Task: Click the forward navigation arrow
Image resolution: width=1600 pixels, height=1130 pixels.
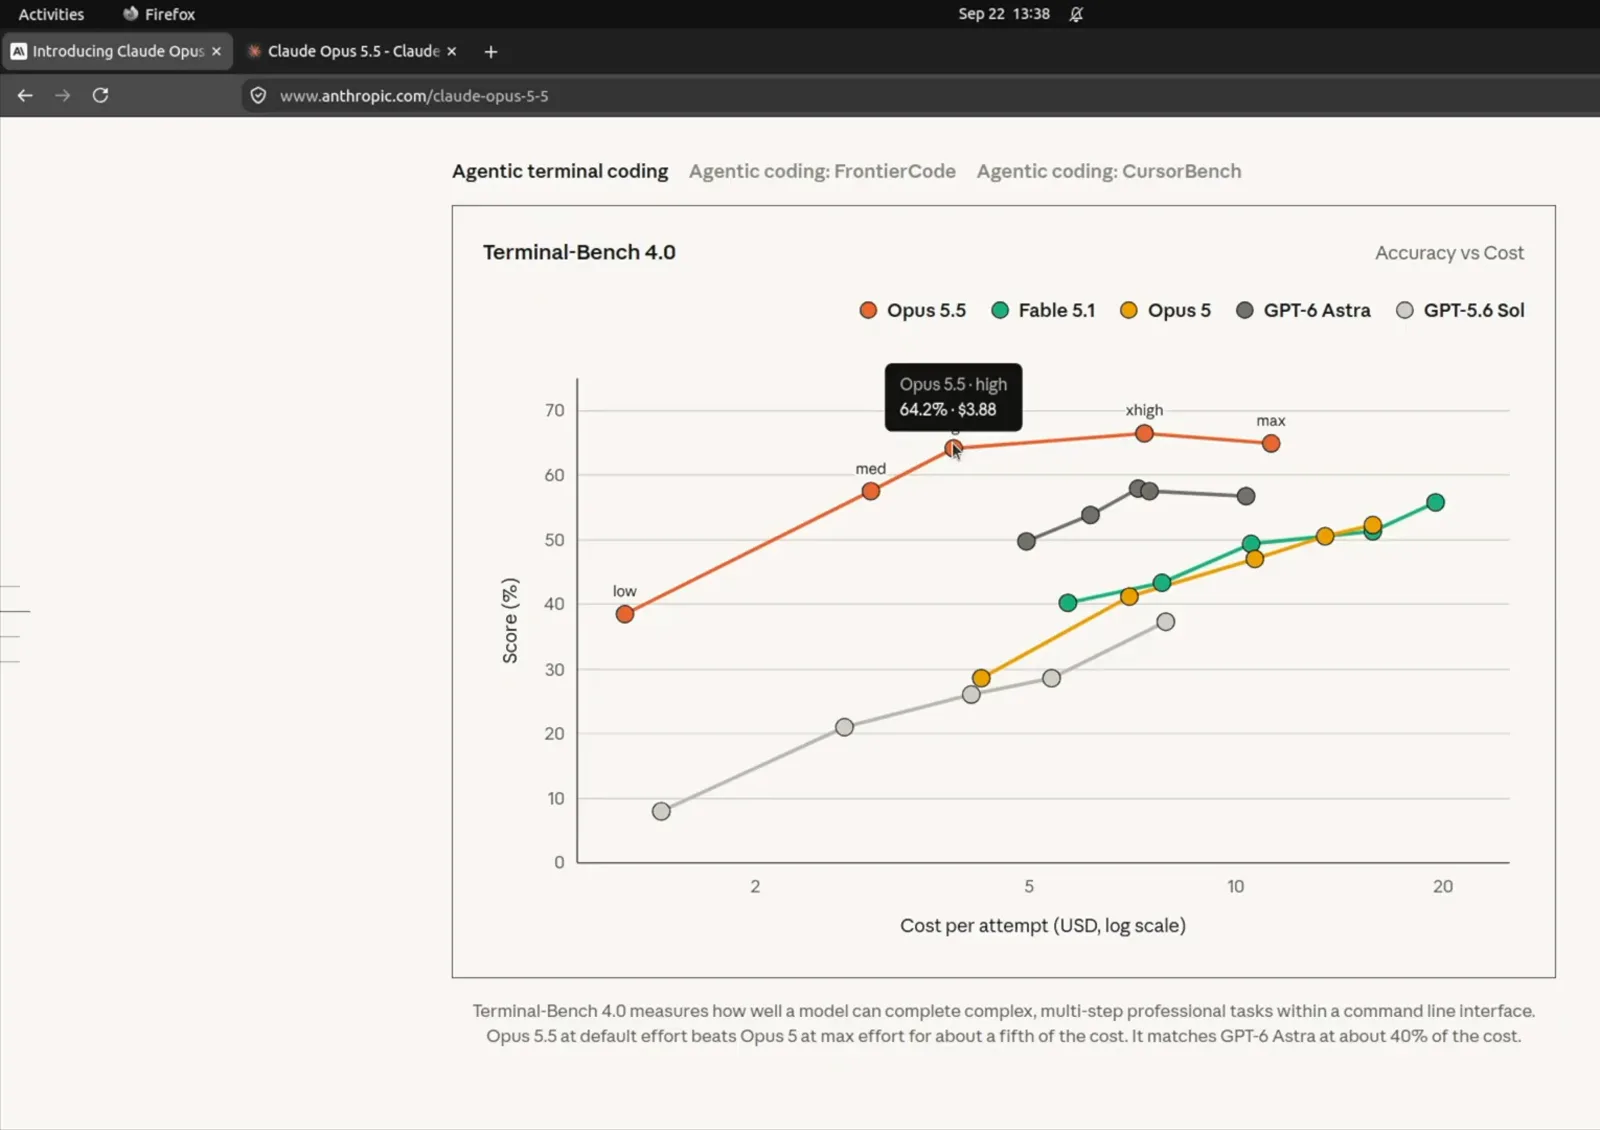Action: click(x=62, y=95)
